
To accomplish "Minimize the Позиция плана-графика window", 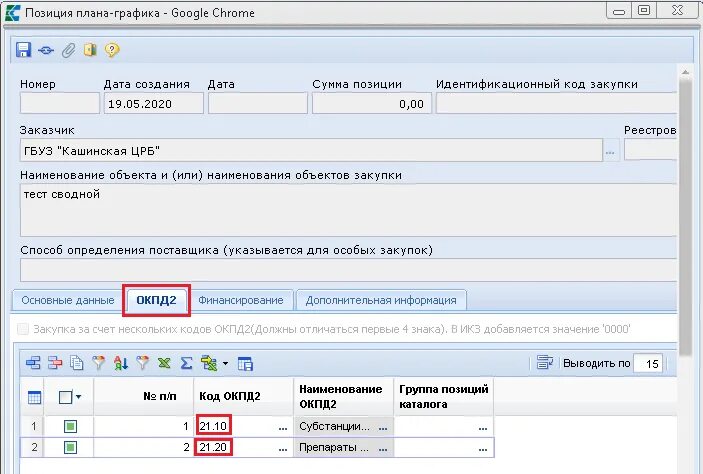I will tap(619, 11).
